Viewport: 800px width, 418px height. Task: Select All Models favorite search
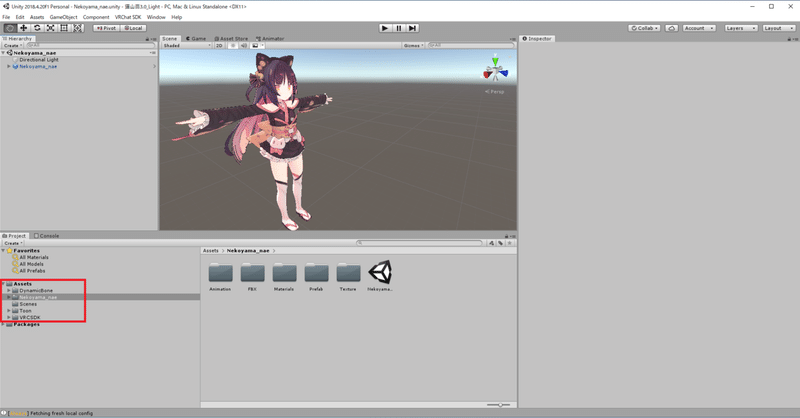pos(31,264)
